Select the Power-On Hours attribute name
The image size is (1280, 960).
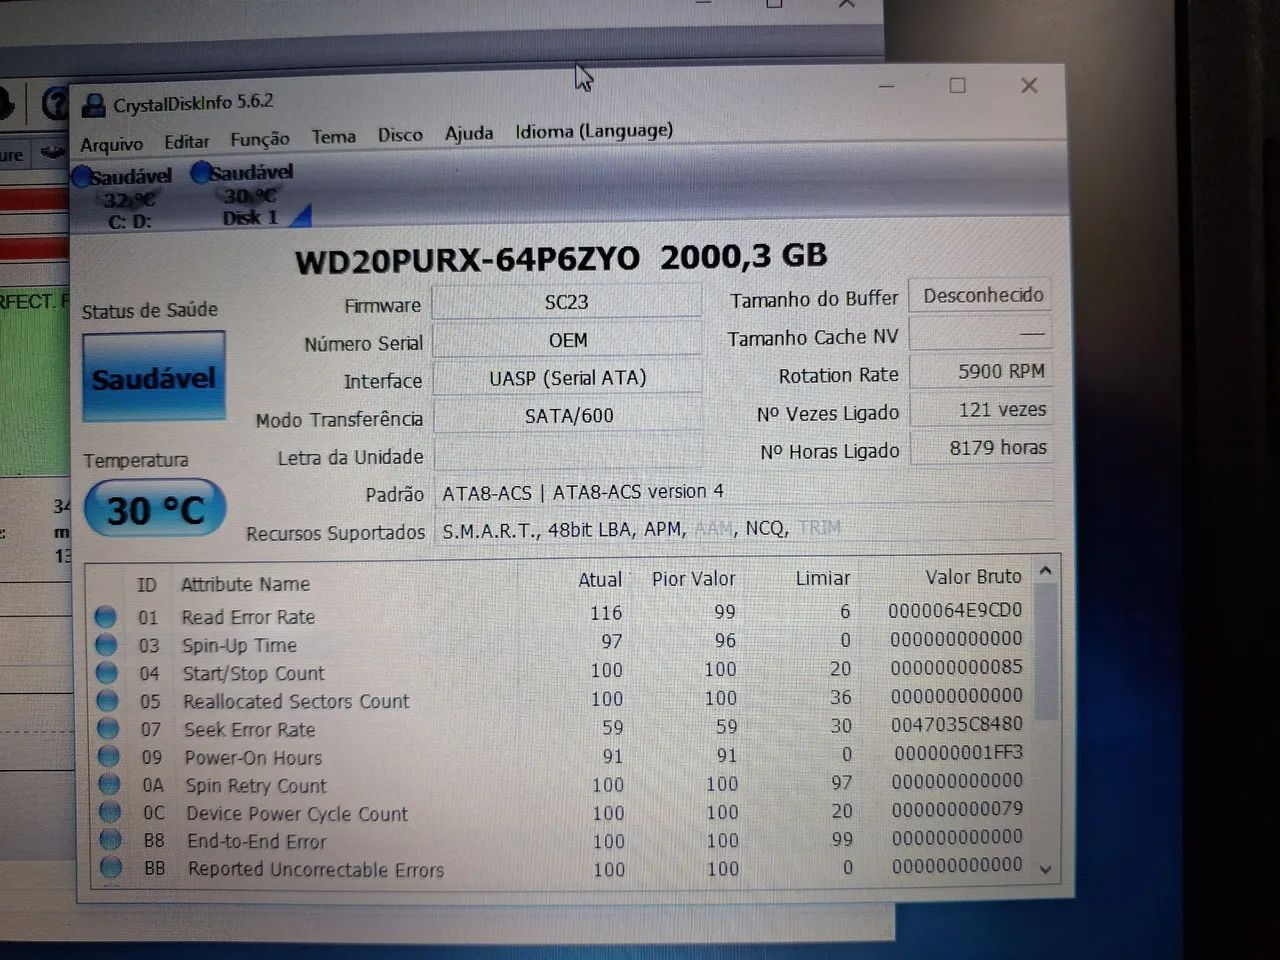pos(253,757)
